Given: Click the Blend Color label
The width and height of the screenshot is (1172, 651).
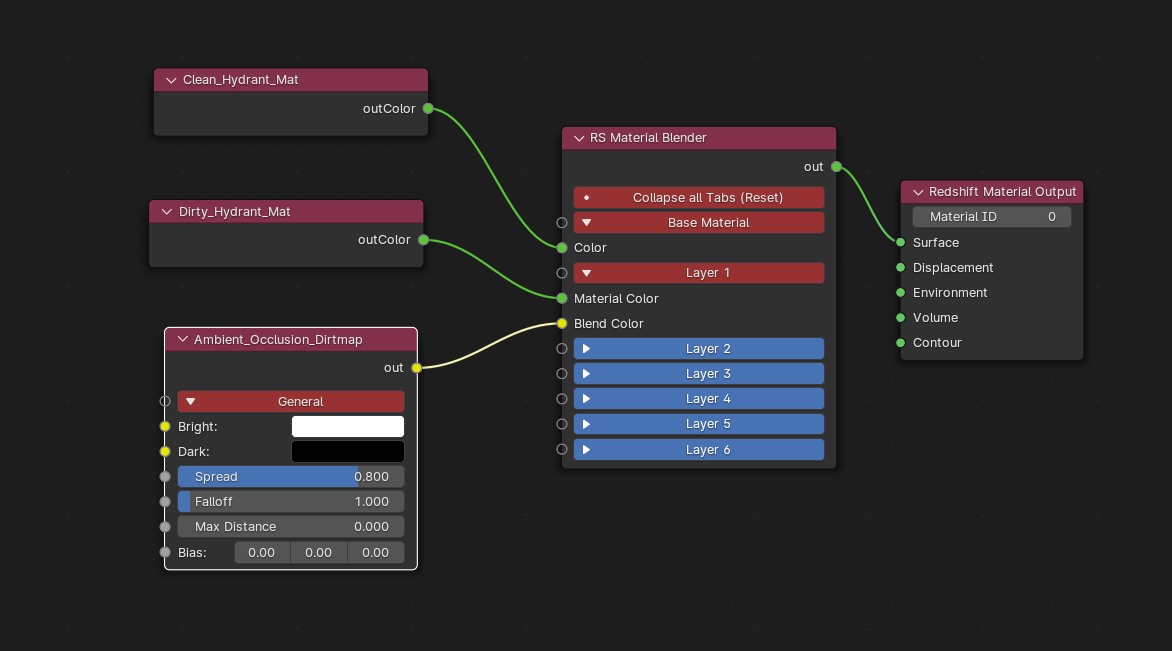Looking at the screenshot, I should coord(608,324).
